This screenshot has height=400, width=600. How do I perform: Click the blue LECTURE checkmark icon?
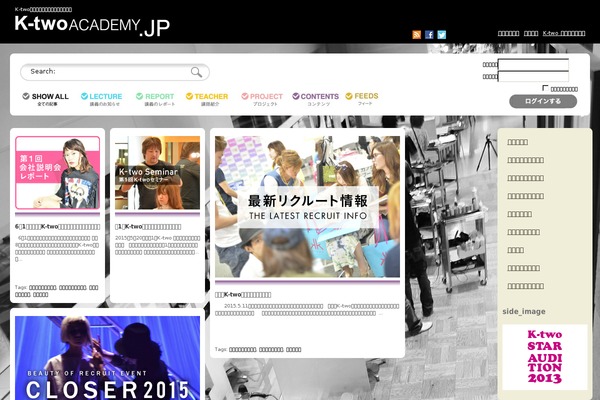coord(84,96)
